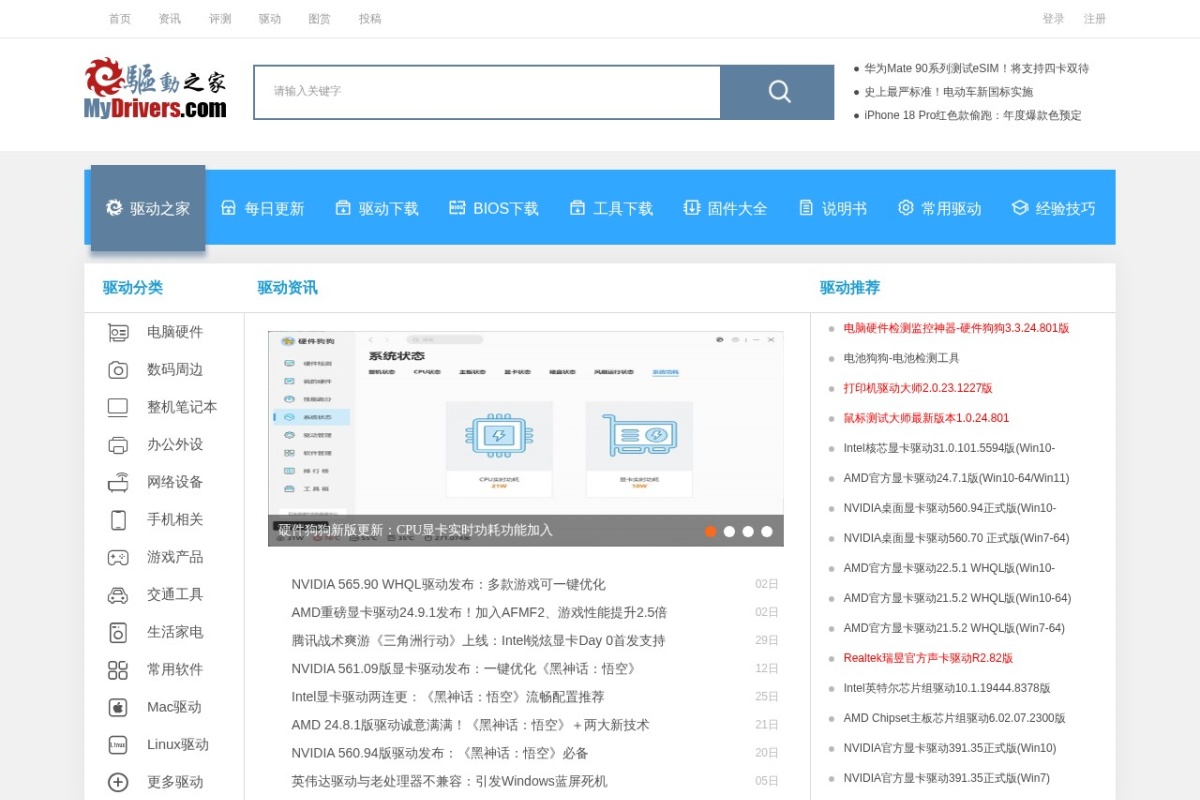Viewport: 1200px width, 800px height.
Task: Click the Linux驱动 icon
Action: 118,745
